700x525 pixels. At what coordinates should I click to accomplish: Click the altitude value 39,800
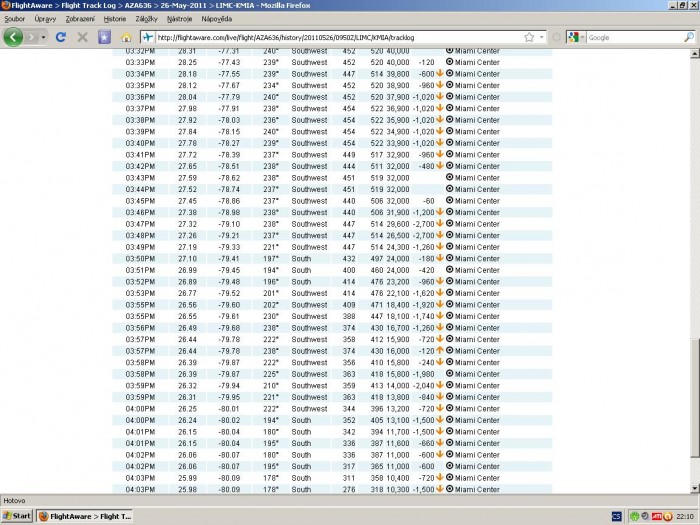click(398, 74)
